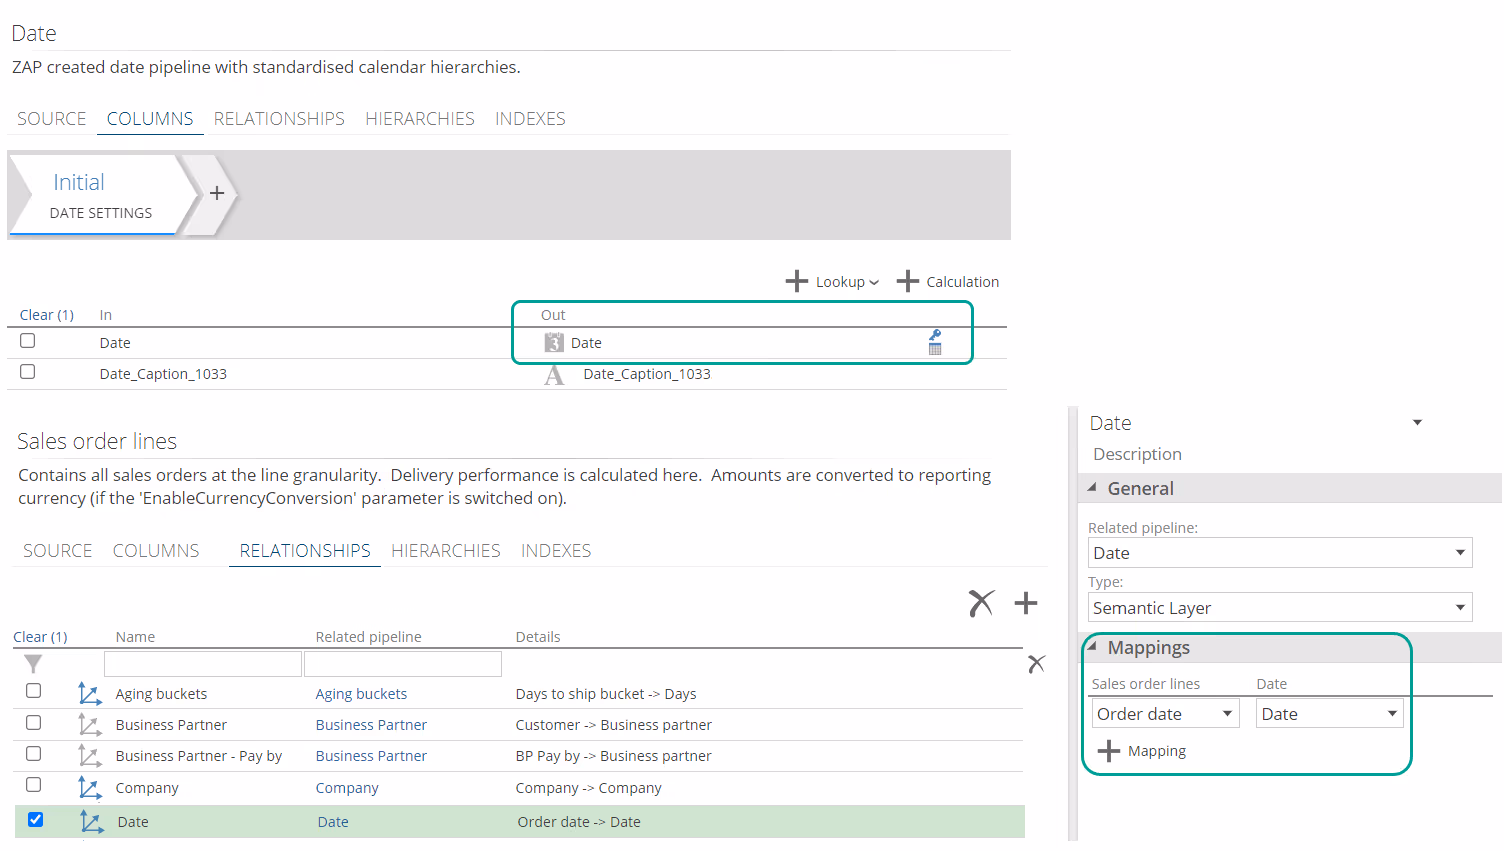1504x851 pixels.
Task: Clear filter with small X icon
Action: [x=1036, y=664]
